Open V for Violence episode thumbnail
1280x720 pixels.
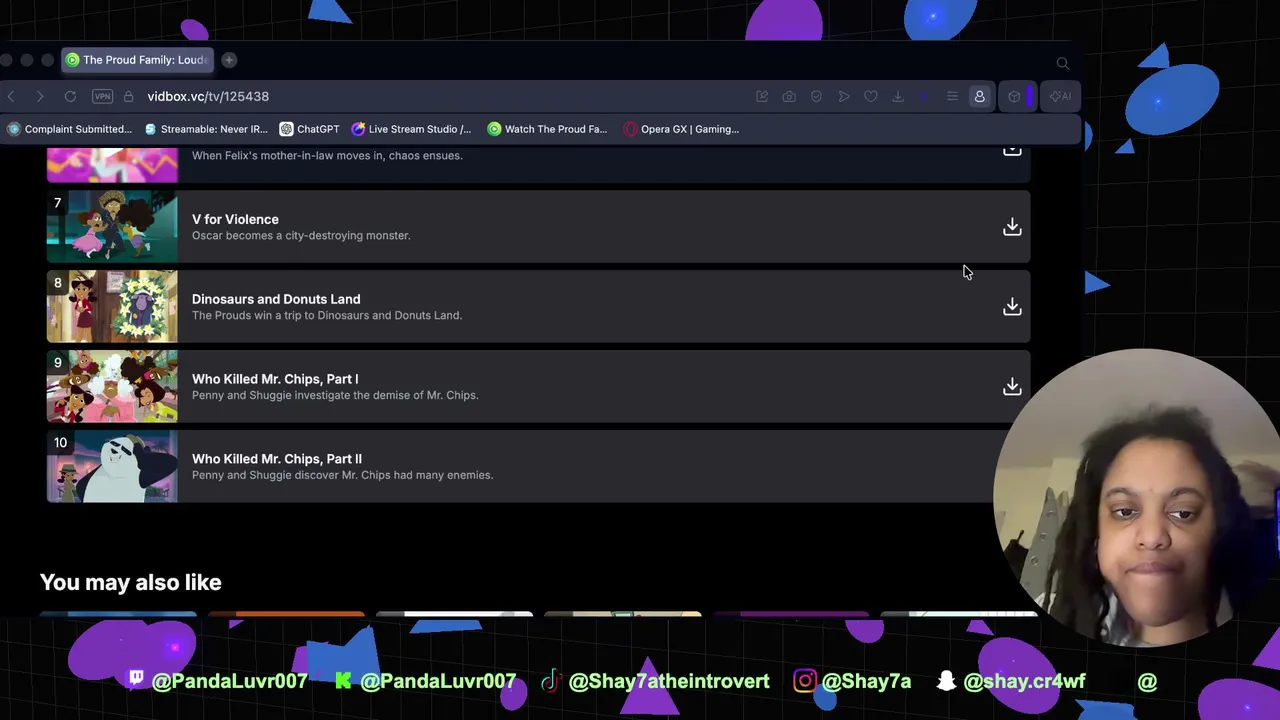[112, 227]
